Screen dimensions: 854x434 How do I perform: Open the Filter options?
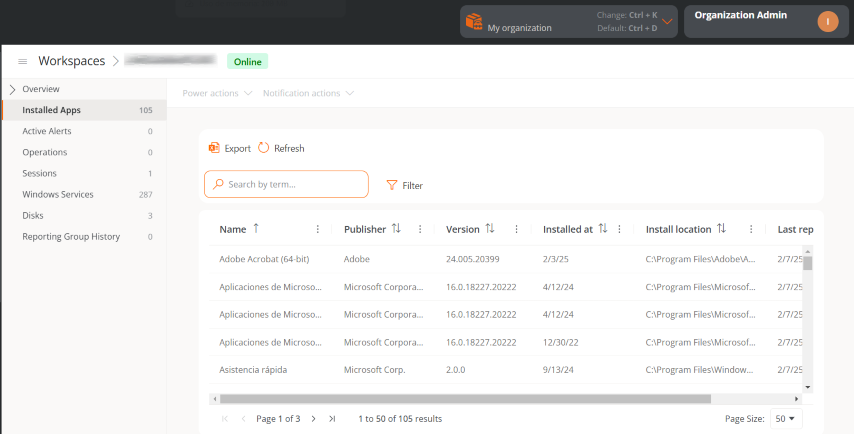[404, 186]
